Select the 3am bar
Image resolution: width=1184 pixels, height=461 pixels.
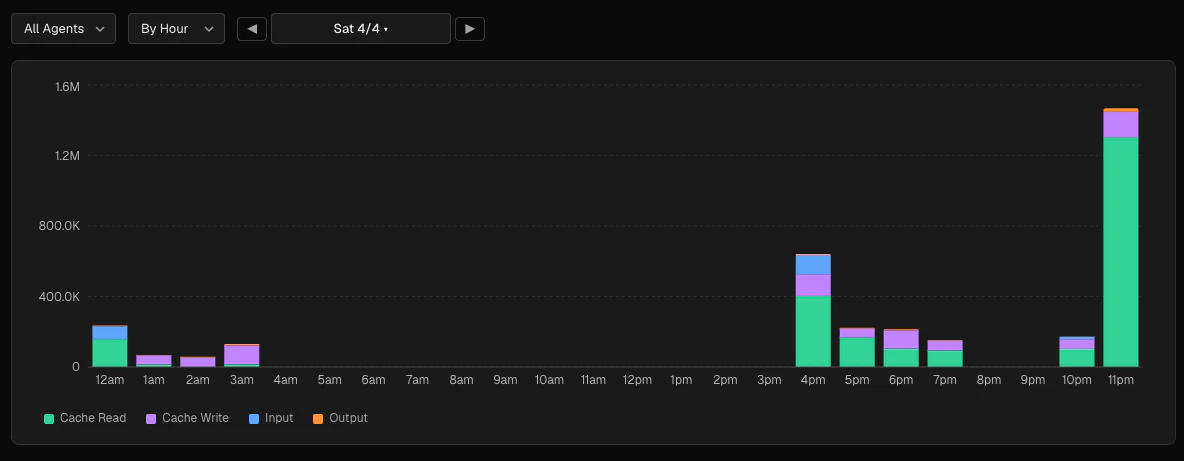point(242,355)
